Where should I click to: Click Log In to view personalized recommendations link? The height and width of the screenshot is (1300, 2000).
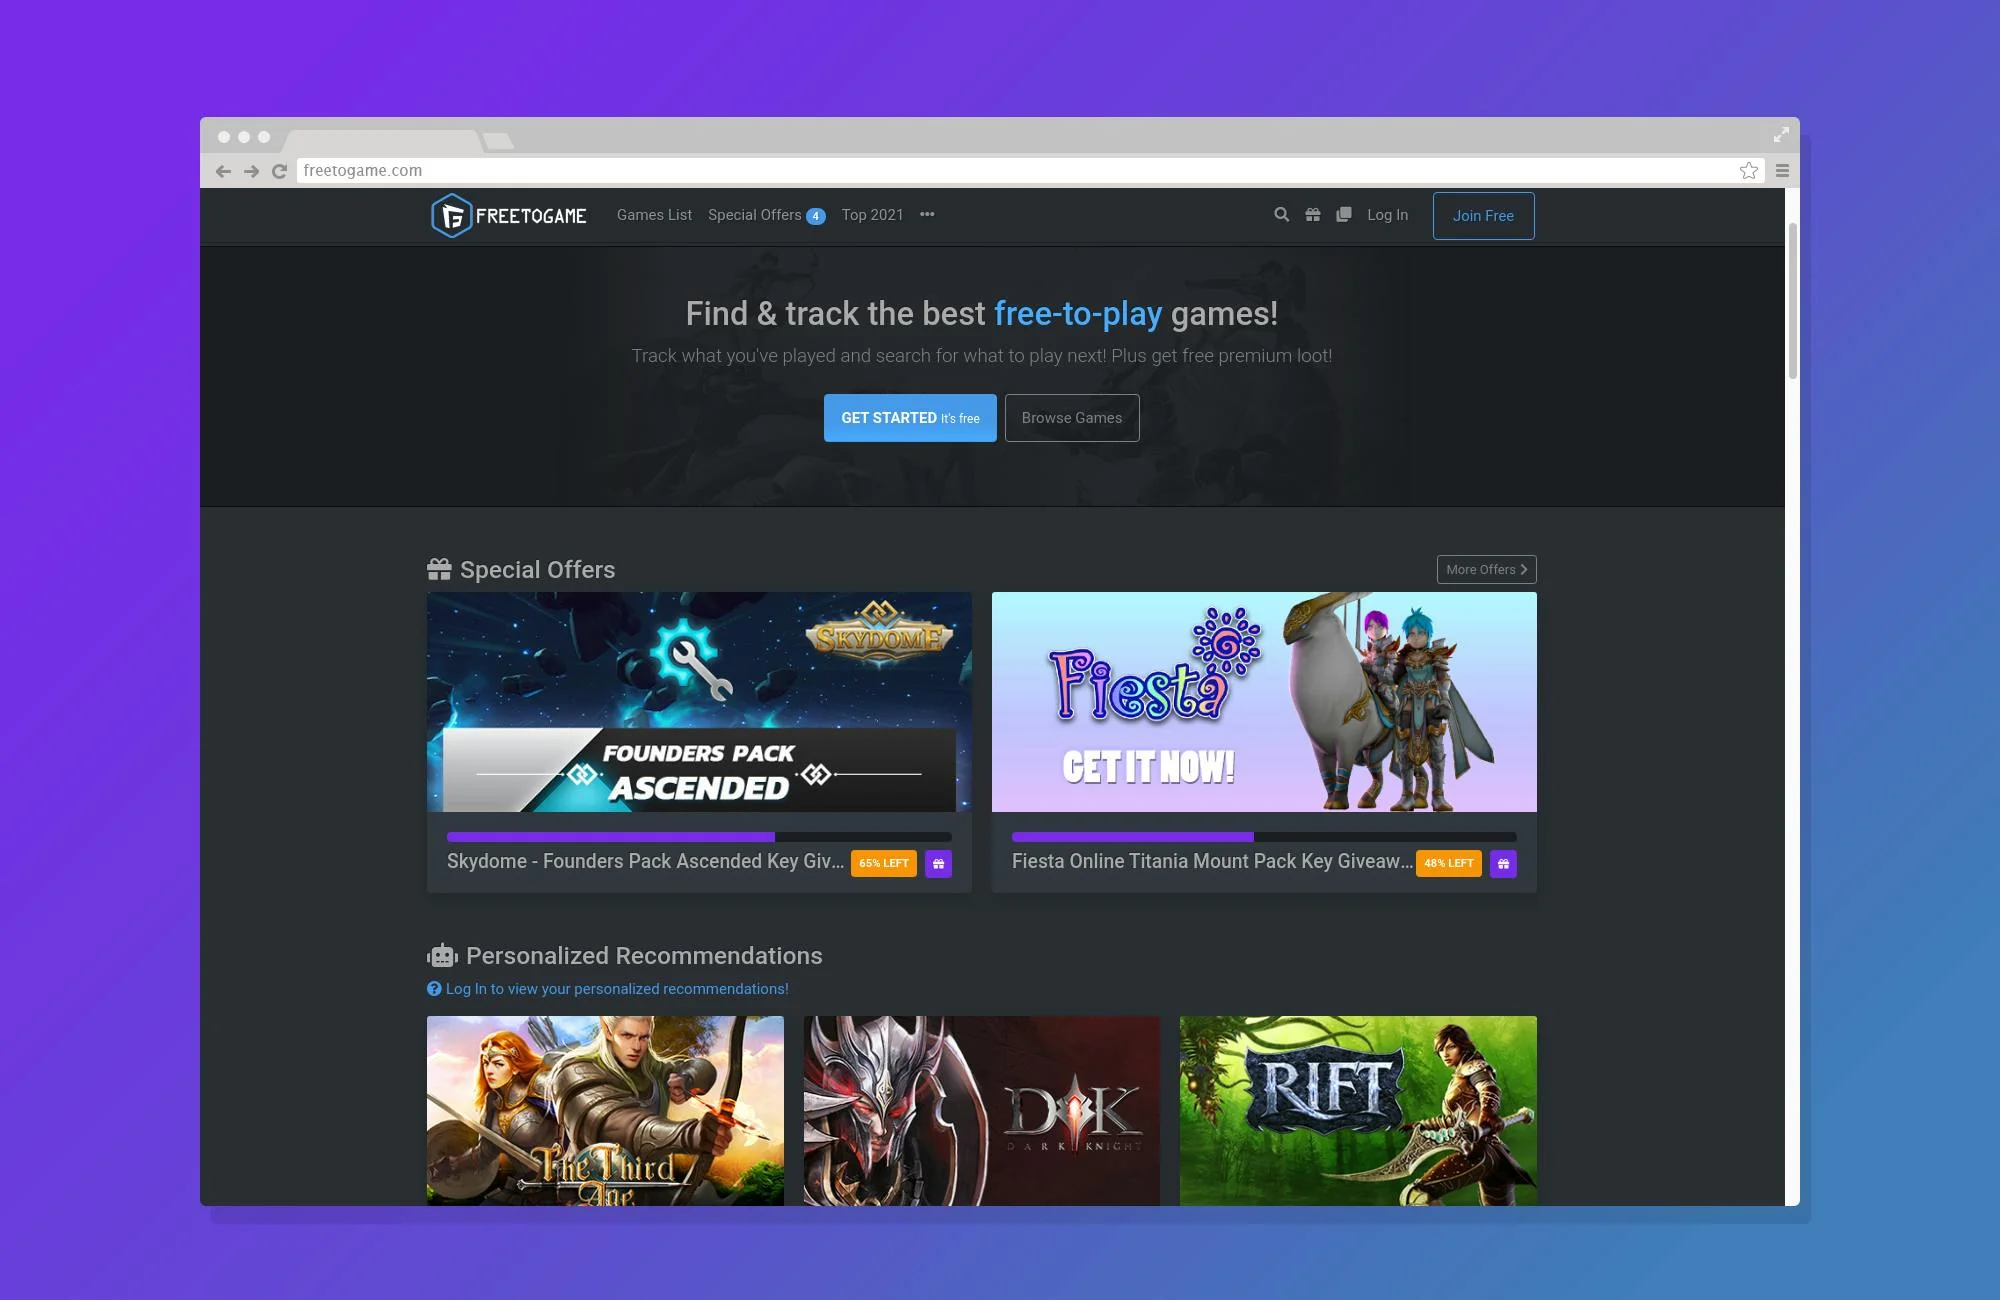coord(617,989)
